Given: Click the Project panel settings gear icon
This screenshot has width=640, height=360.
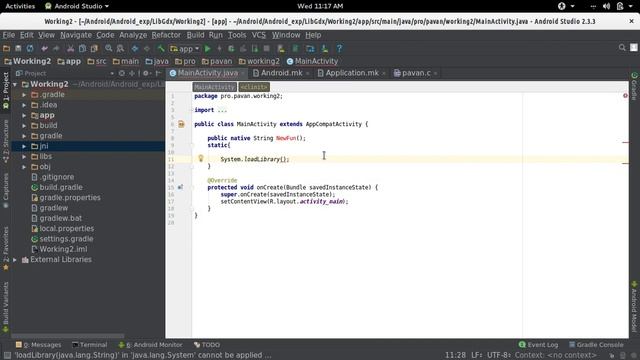Looking at the screenshot, I should (x=146, y=73).
